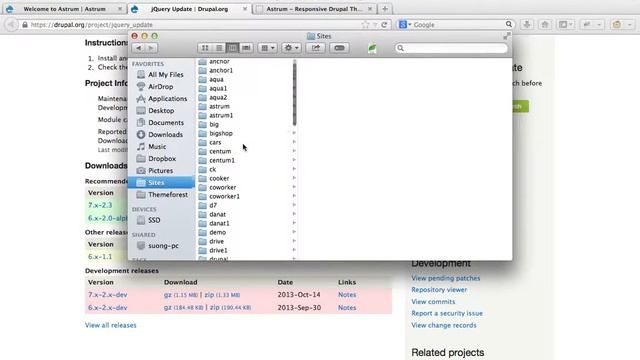Click the green leaf toolbar icon

point(372,48)
